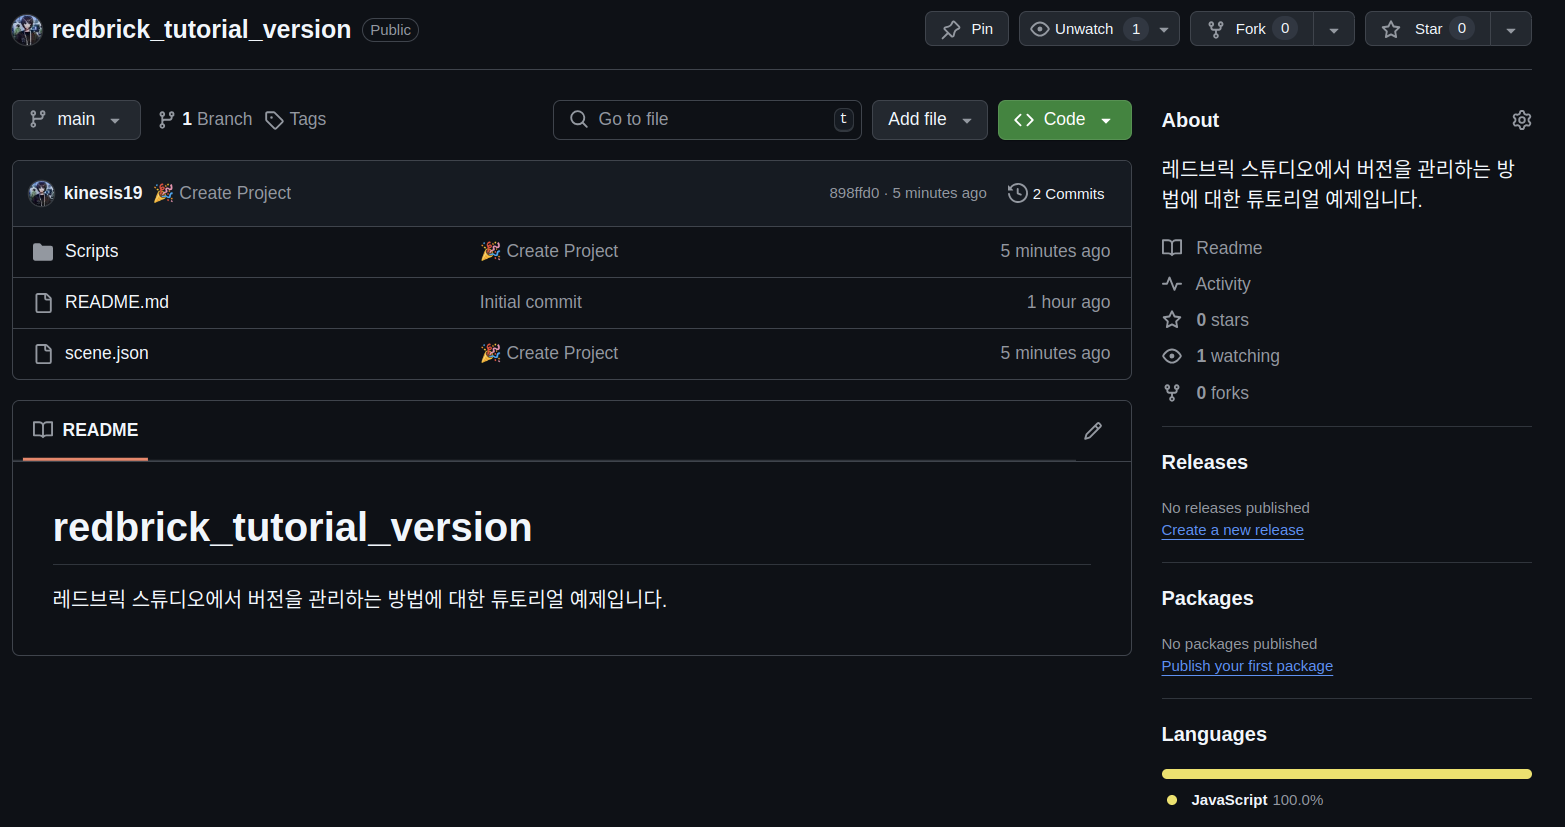Viewport: 1565px width, 827px height.
Task: Click the scene.json file icon
Action: click(x=43, y=354)
